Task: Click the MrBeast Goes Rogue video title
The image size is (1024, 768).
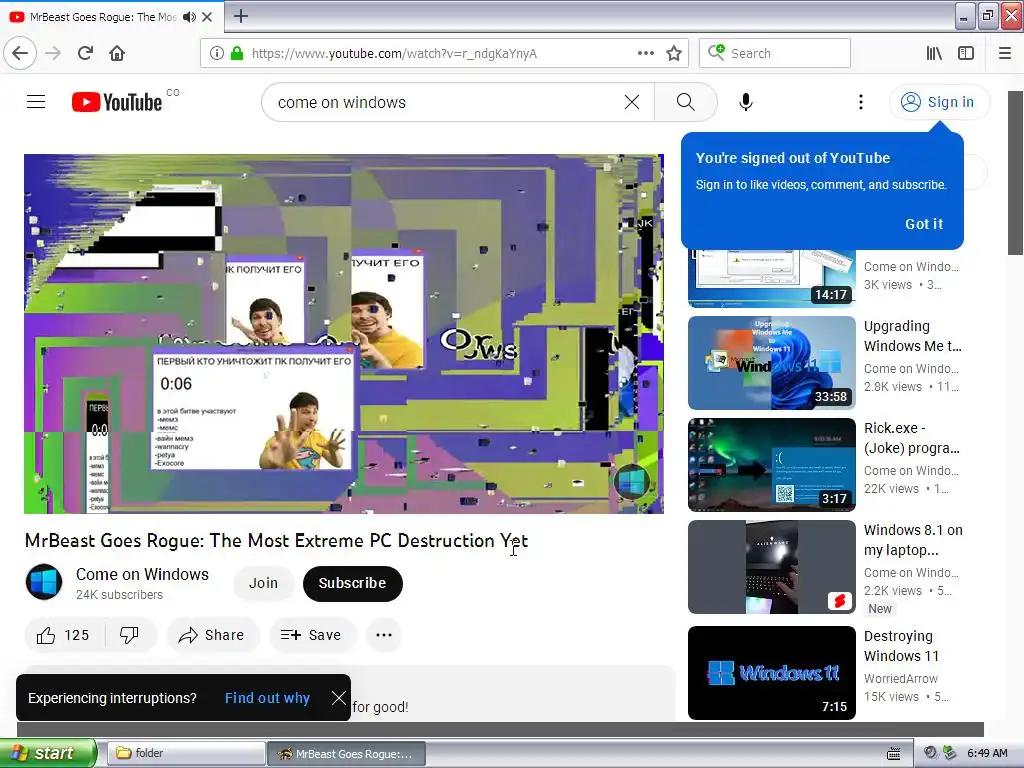Action: click(276, 541)
